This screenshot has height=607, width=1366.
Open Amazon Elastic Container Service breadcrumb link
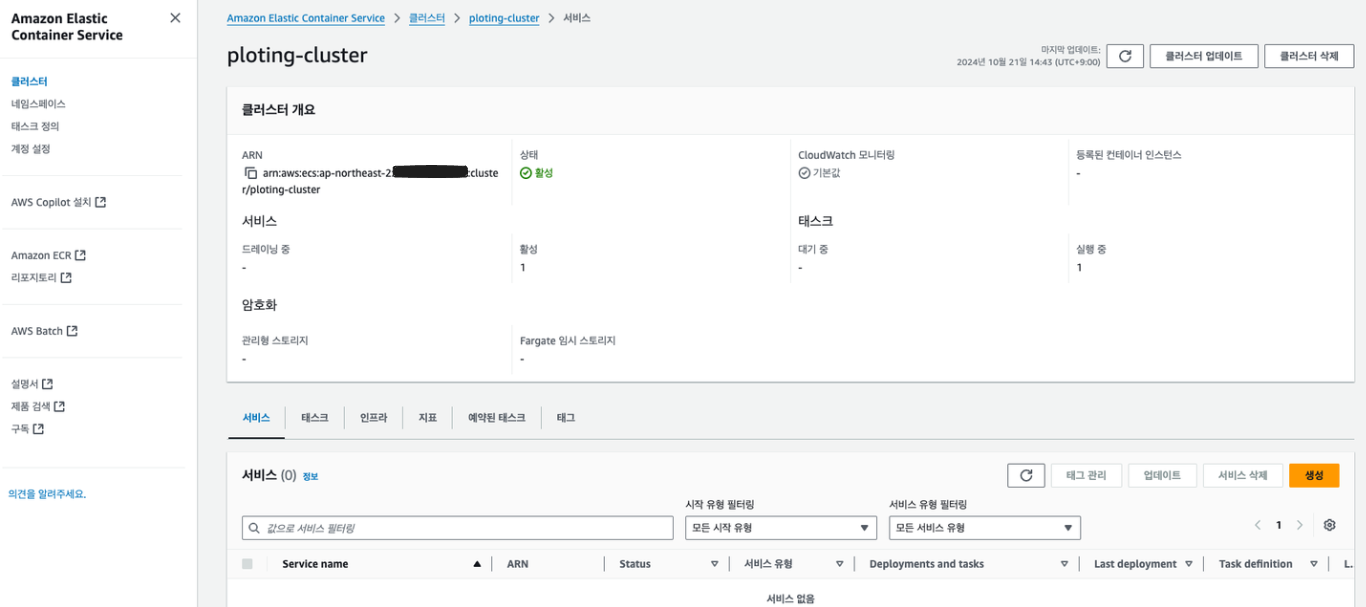click(x=306, y=18)
